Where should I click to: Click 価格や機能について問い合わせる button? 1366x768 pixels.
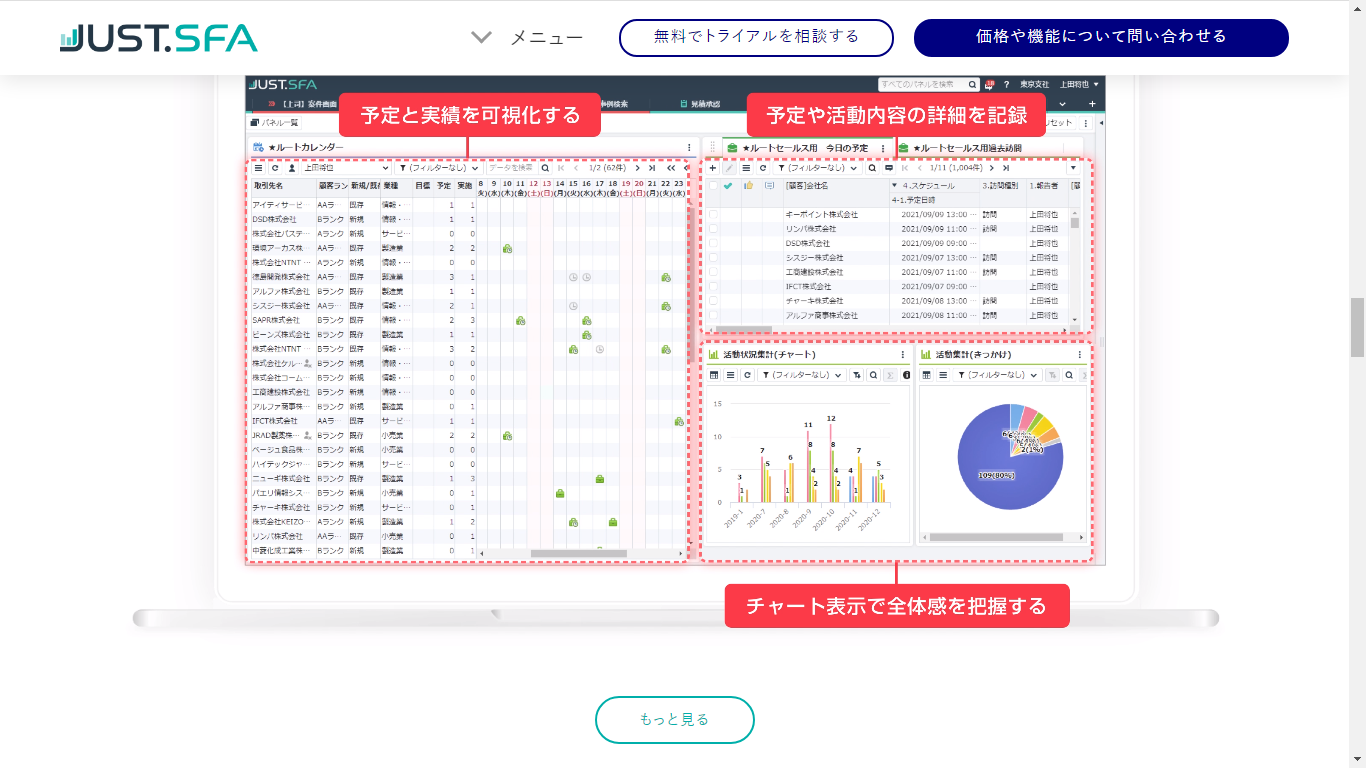click(1101, 37)
